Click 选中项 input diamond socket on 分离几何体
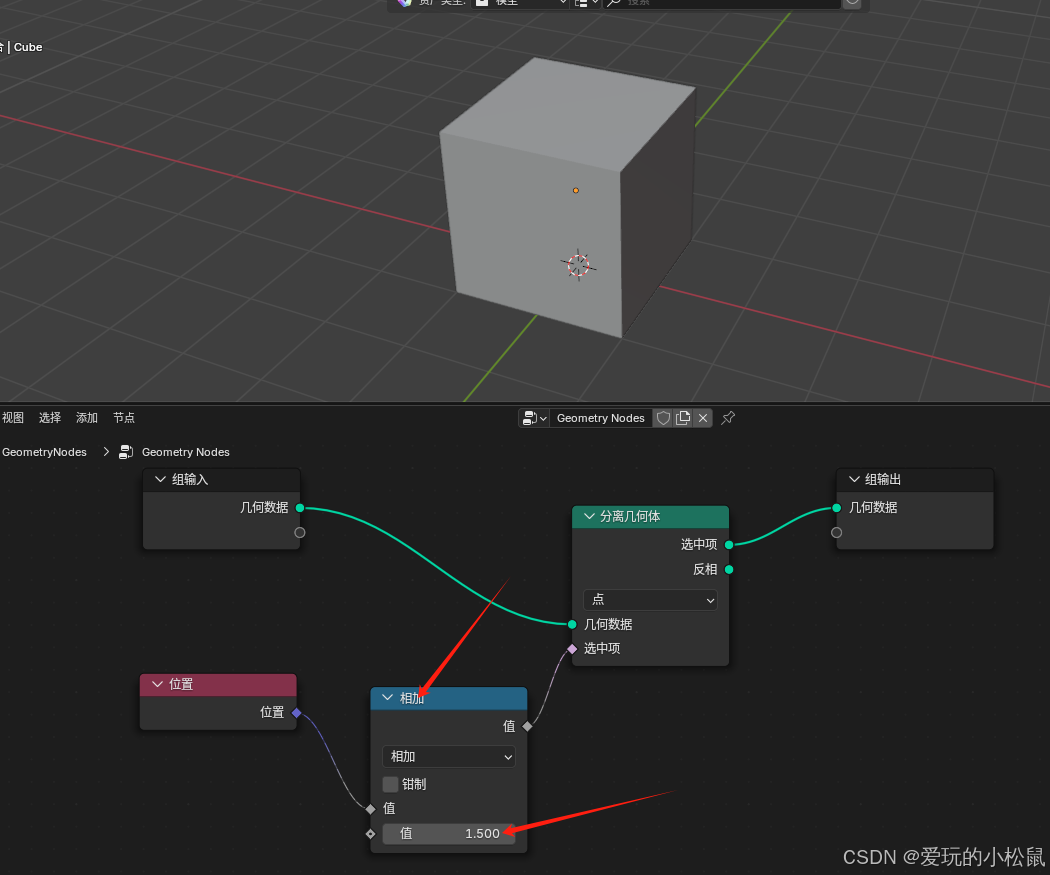This screenshot has width=1050, height=875. click(572, 648)
